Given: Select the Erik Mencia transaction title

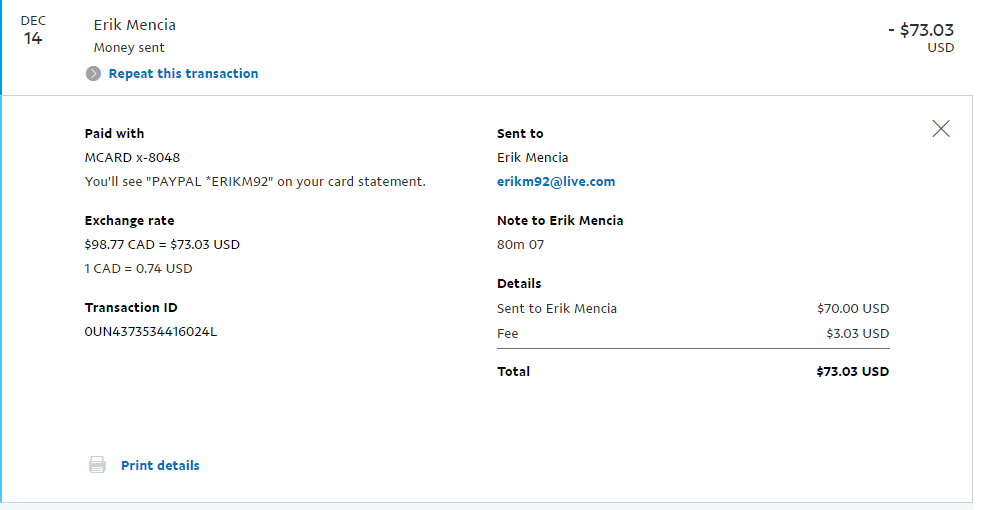Looking at the screenshot, I should click(135, 25).
